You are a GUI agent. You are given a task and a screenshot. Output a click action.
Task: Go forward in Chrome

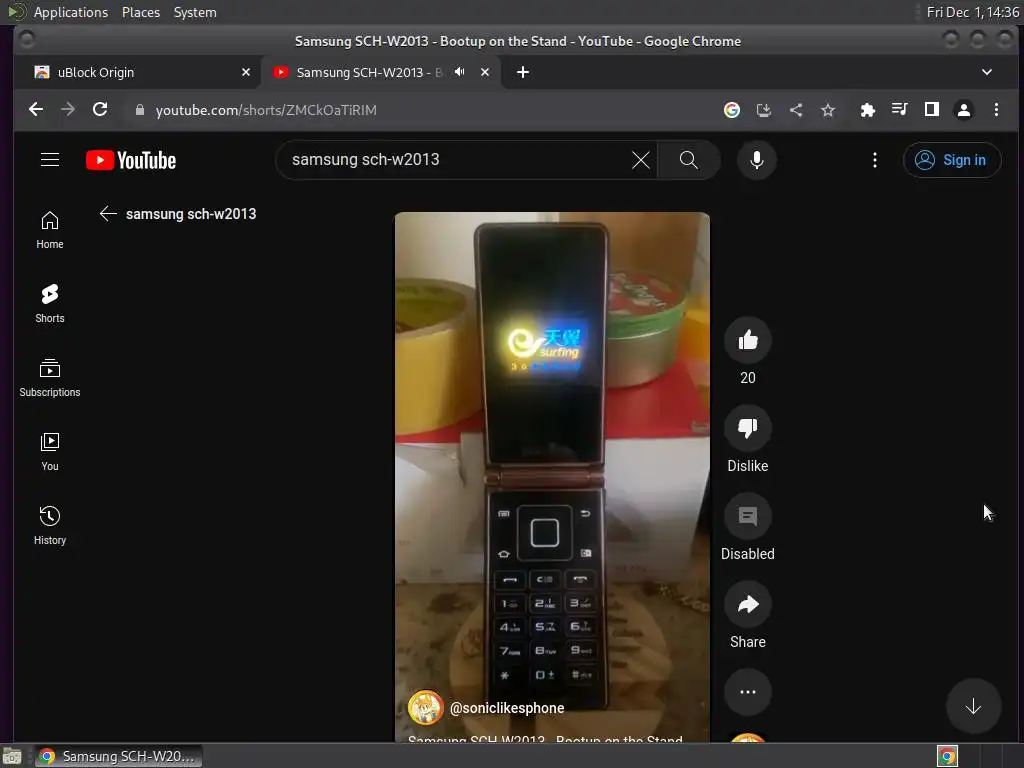tap(68, 110)
